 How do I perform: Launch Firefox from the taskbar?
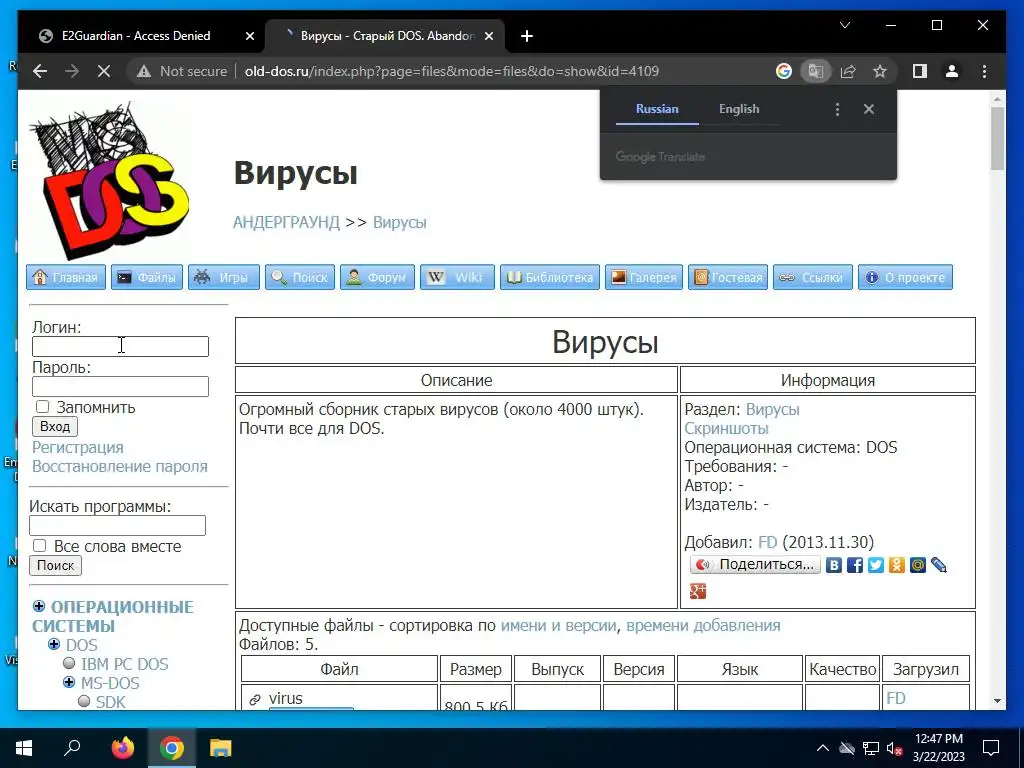pyautogui.click(x=122, y=748)
